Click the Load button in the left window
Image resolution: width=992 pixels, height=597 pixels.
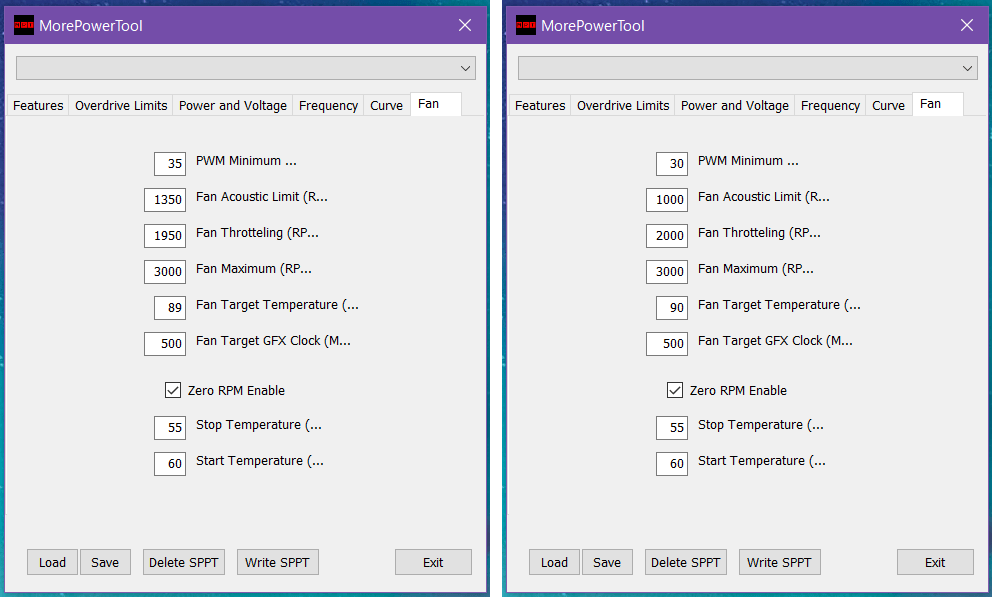(52, 562)
